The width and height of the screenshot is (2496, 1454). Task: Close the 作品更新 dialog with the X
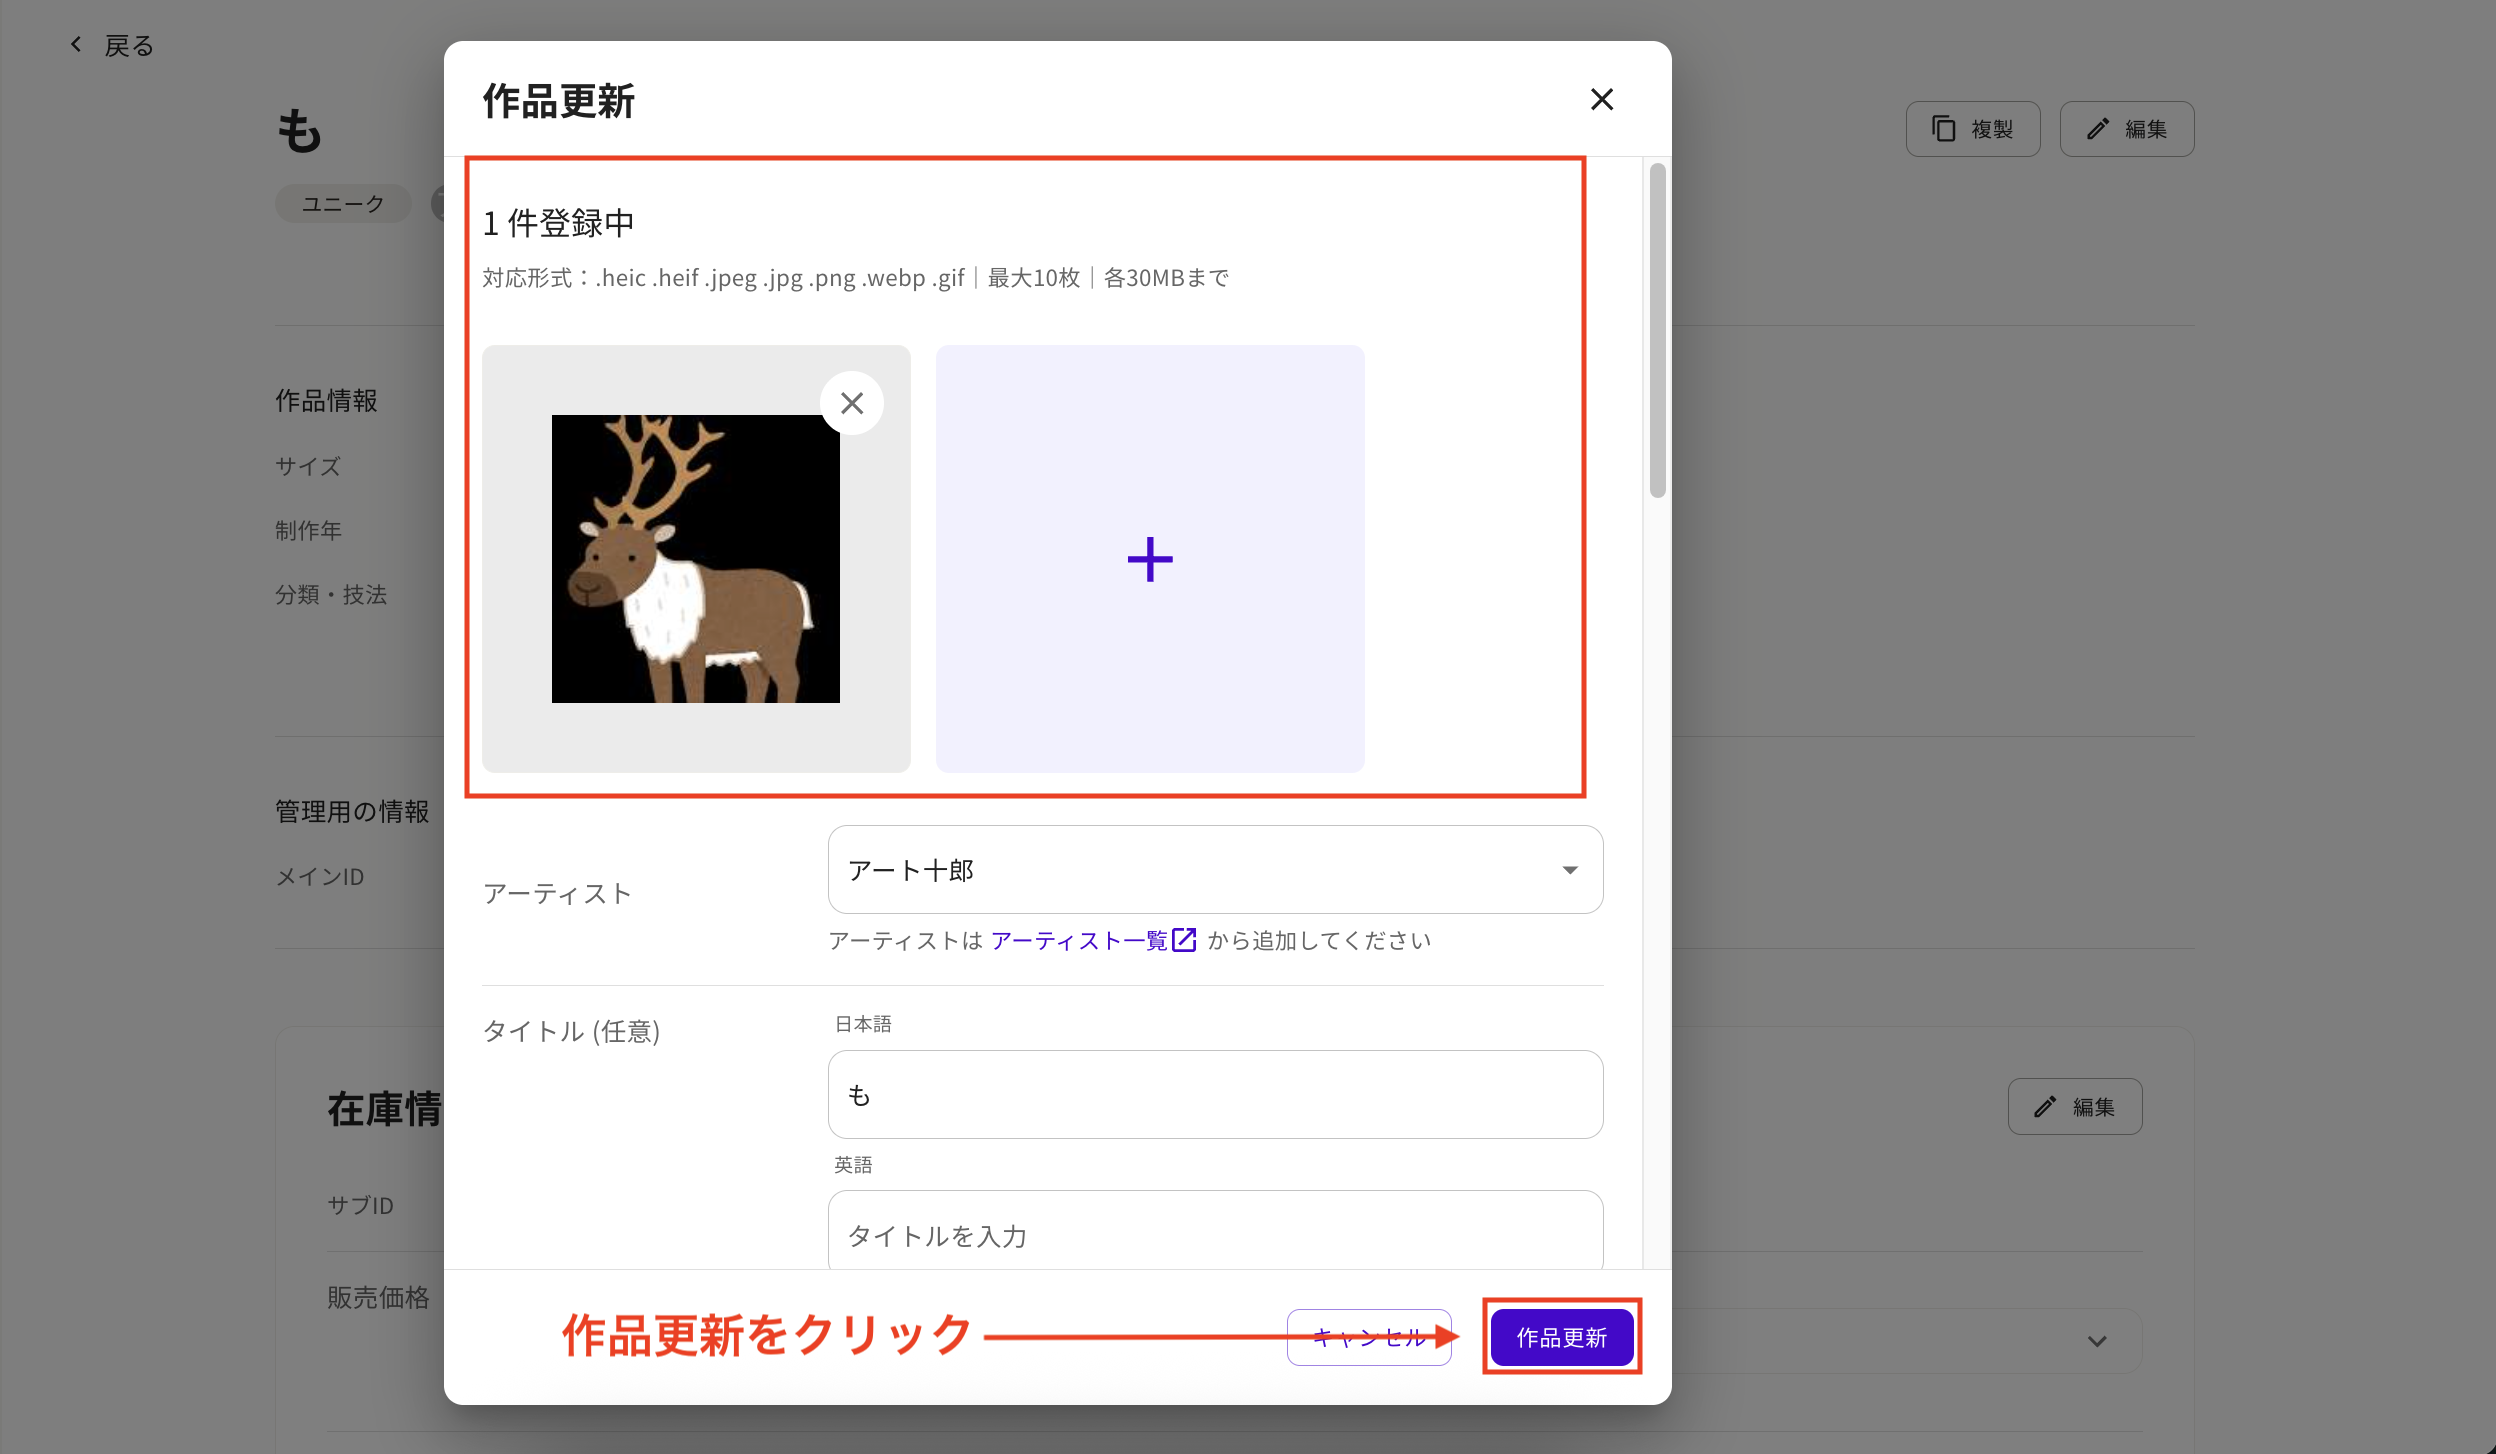(1601, 99)
